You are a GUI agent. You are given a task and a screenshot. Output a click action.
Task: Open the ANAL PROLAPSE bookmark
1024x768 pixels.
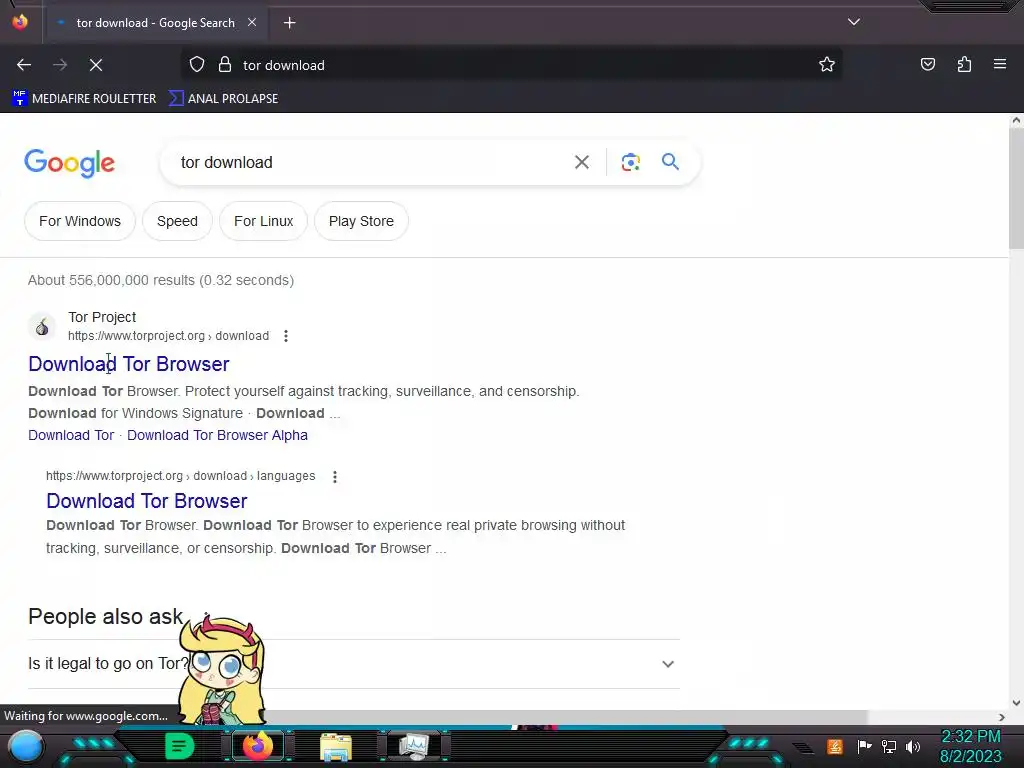(223, 99)
